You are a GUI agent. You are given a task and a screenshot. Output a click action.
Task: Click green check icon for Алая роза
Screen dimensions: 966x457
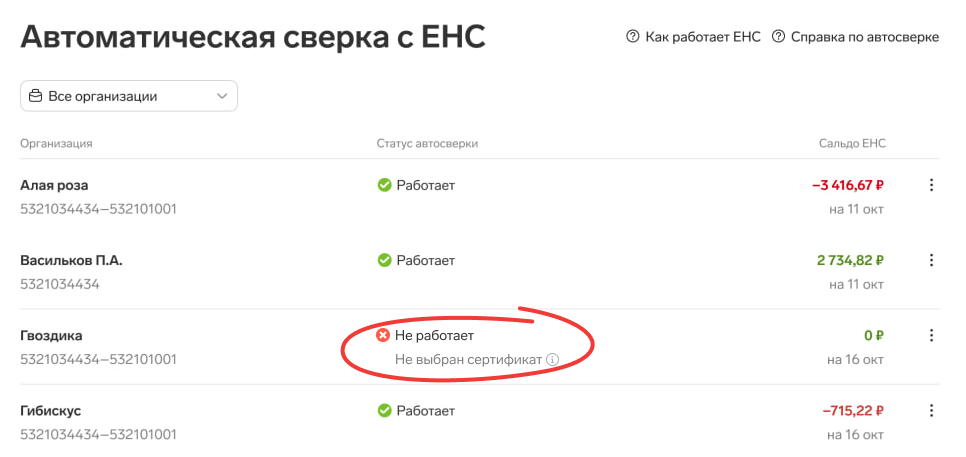[x=384, y=185]
